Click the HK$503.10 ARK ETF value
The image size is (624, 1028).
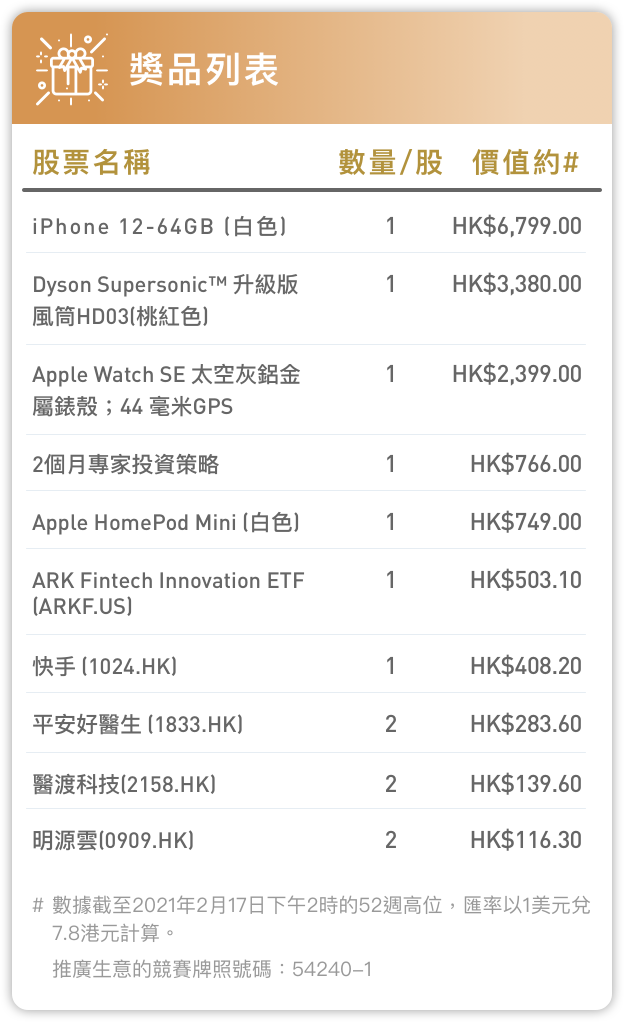tap(525, 580)
